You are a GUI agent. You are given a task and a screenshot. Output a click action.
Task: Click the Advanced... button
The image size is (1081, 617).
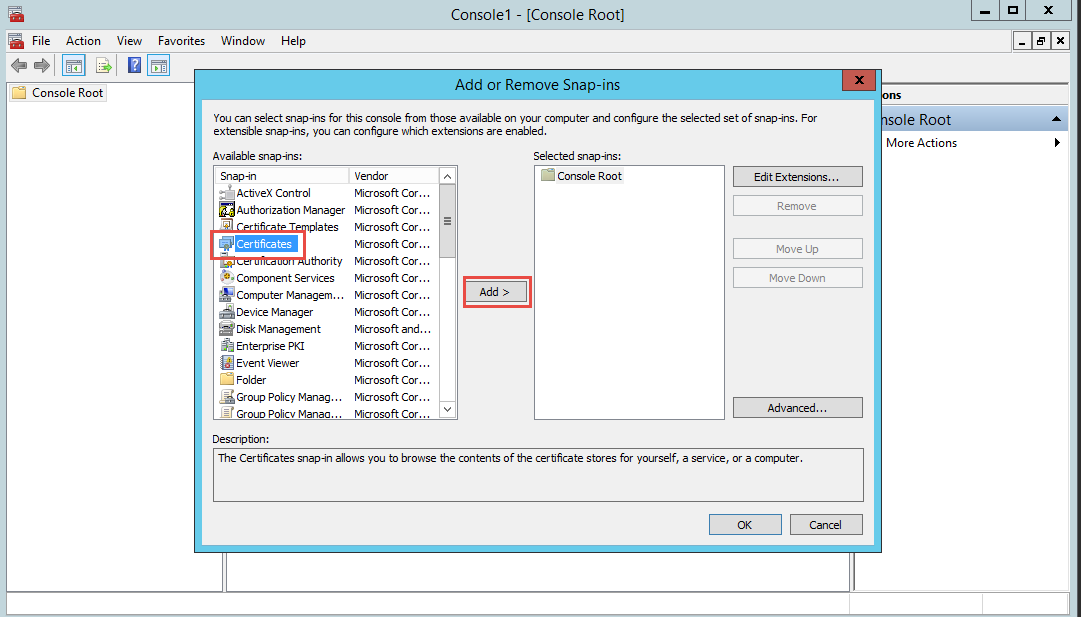[798, 407]
